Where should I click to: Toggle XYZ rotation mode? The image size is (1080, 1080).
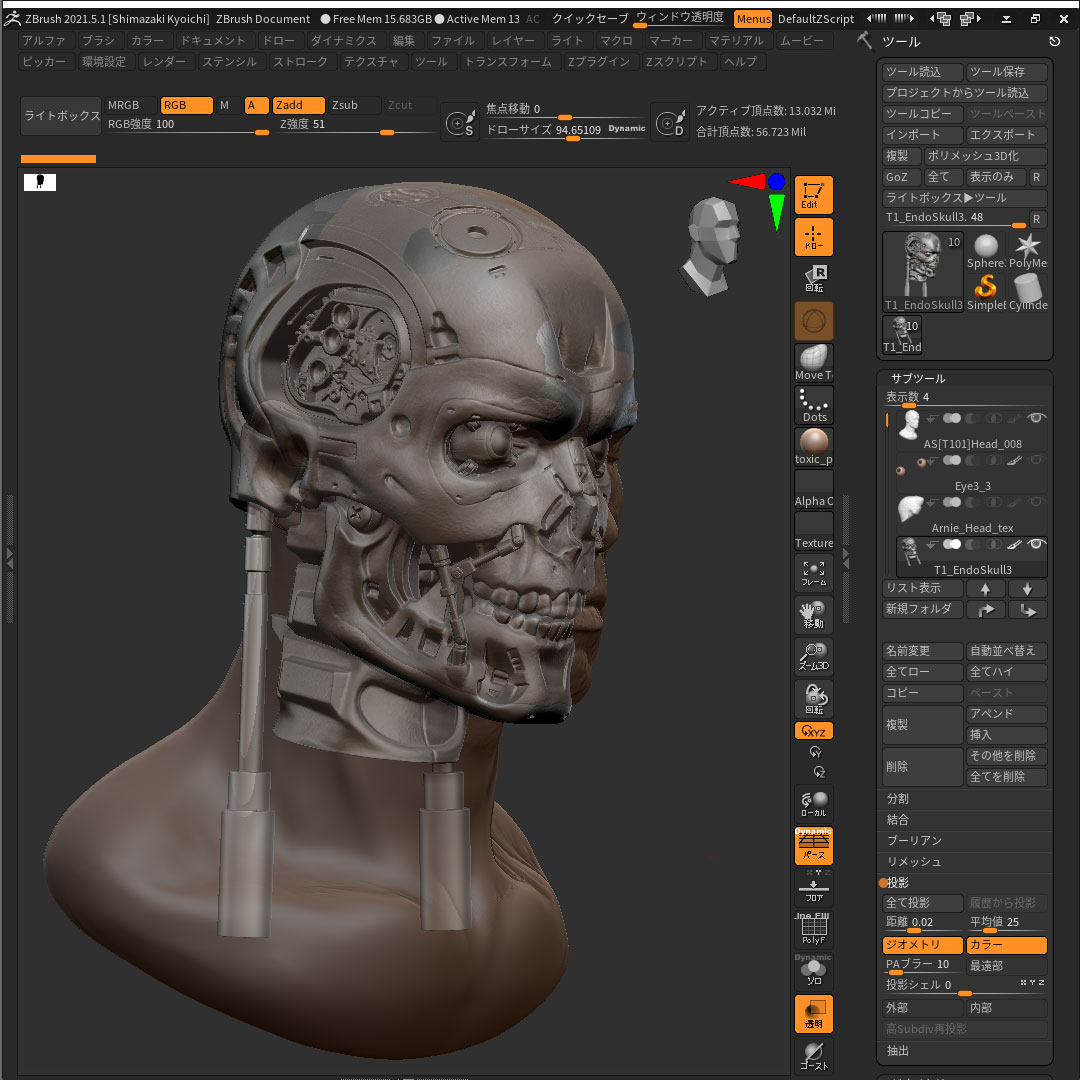(813, 731)
